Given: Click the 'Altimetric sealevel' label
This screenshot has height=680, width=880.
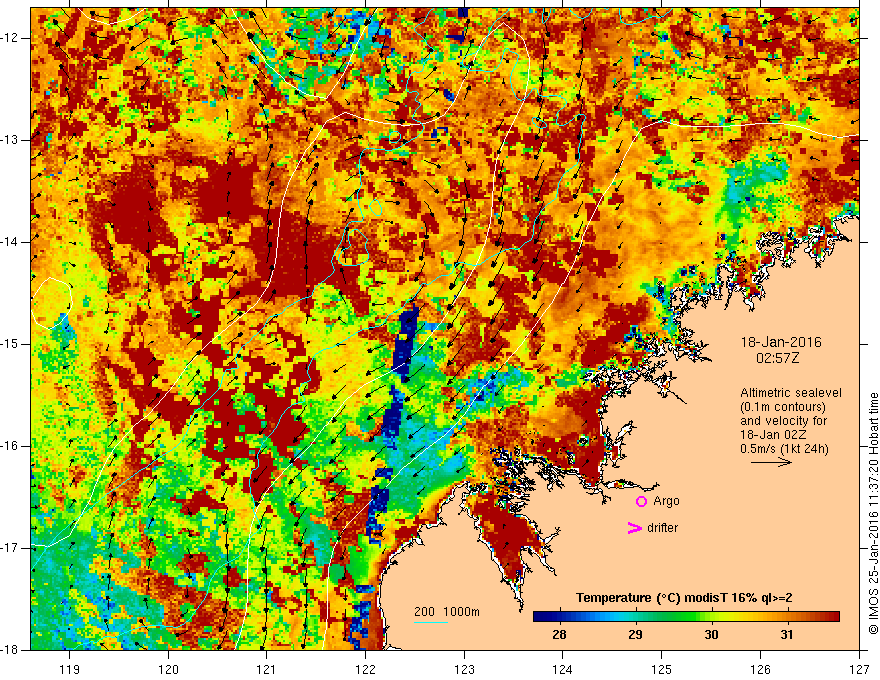Looking at the screenshot, I should point(791,393).
